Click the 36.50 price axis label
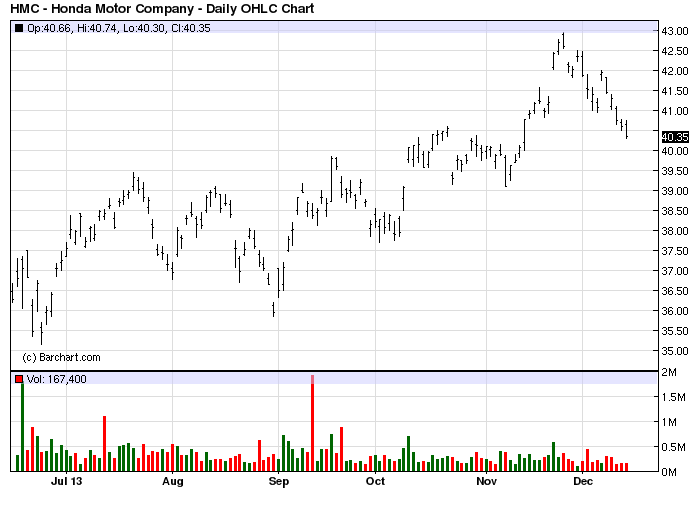The width and height of the screenshot is (700, 512). coord(675,291)
